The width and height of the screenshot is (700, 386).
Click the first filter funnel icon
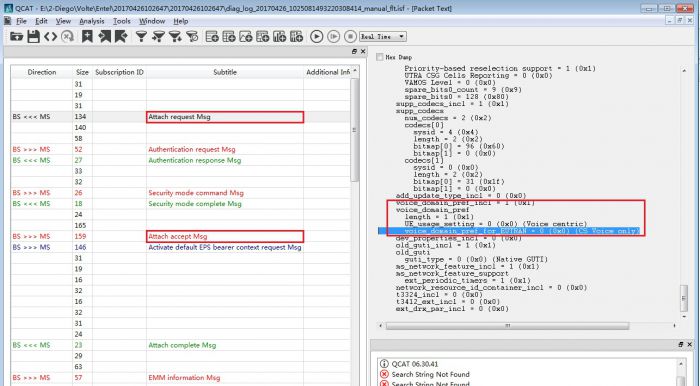[x=141, y=37]
